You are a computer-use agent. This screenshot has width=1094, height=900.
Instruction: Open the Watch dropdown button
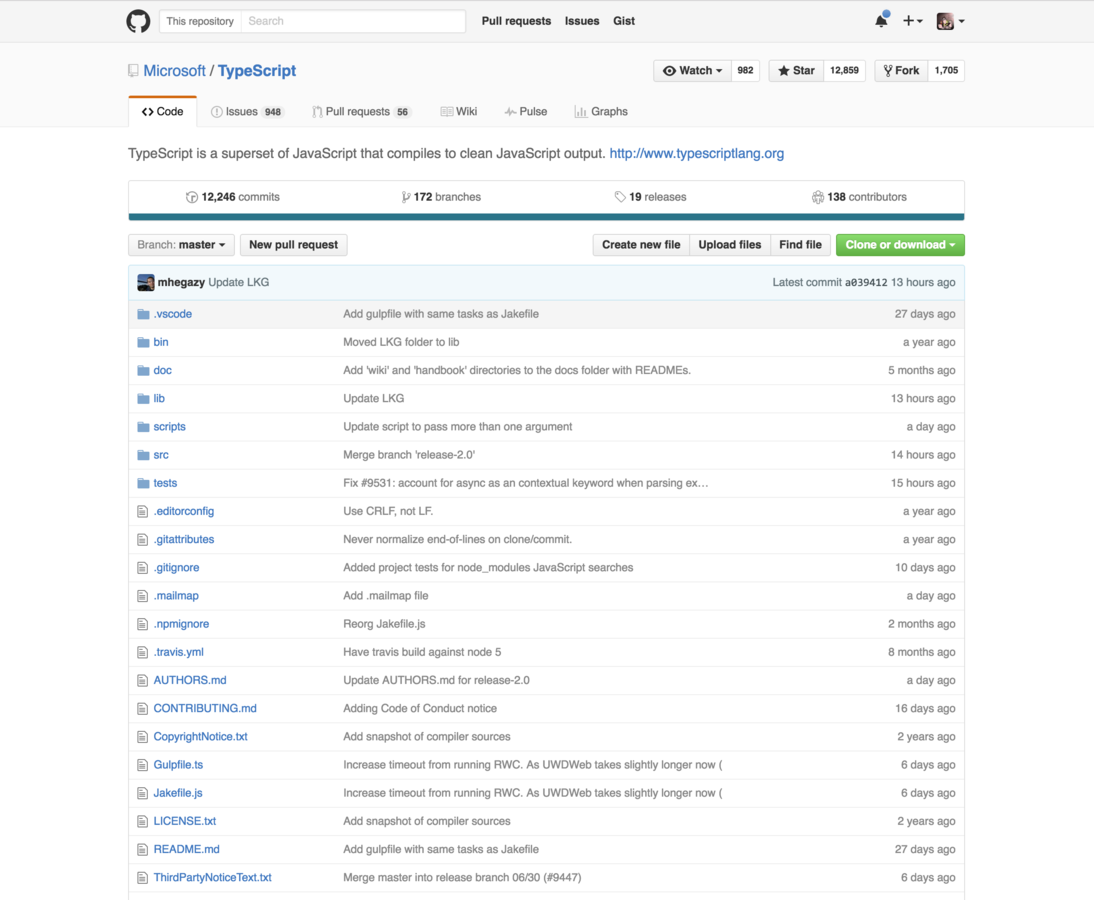692,70
